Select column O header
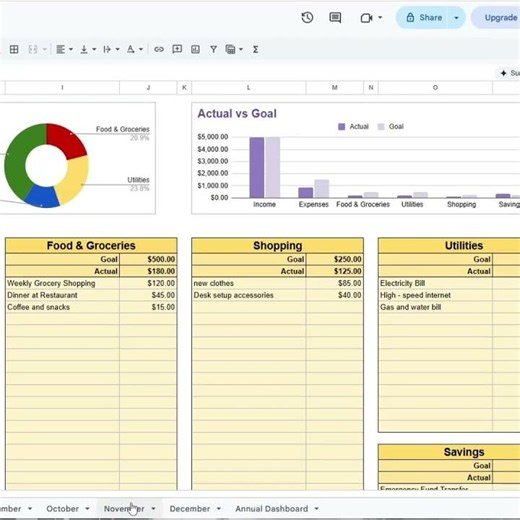The height and width of the screenshot is (520, 520). [x=435, y=88]
